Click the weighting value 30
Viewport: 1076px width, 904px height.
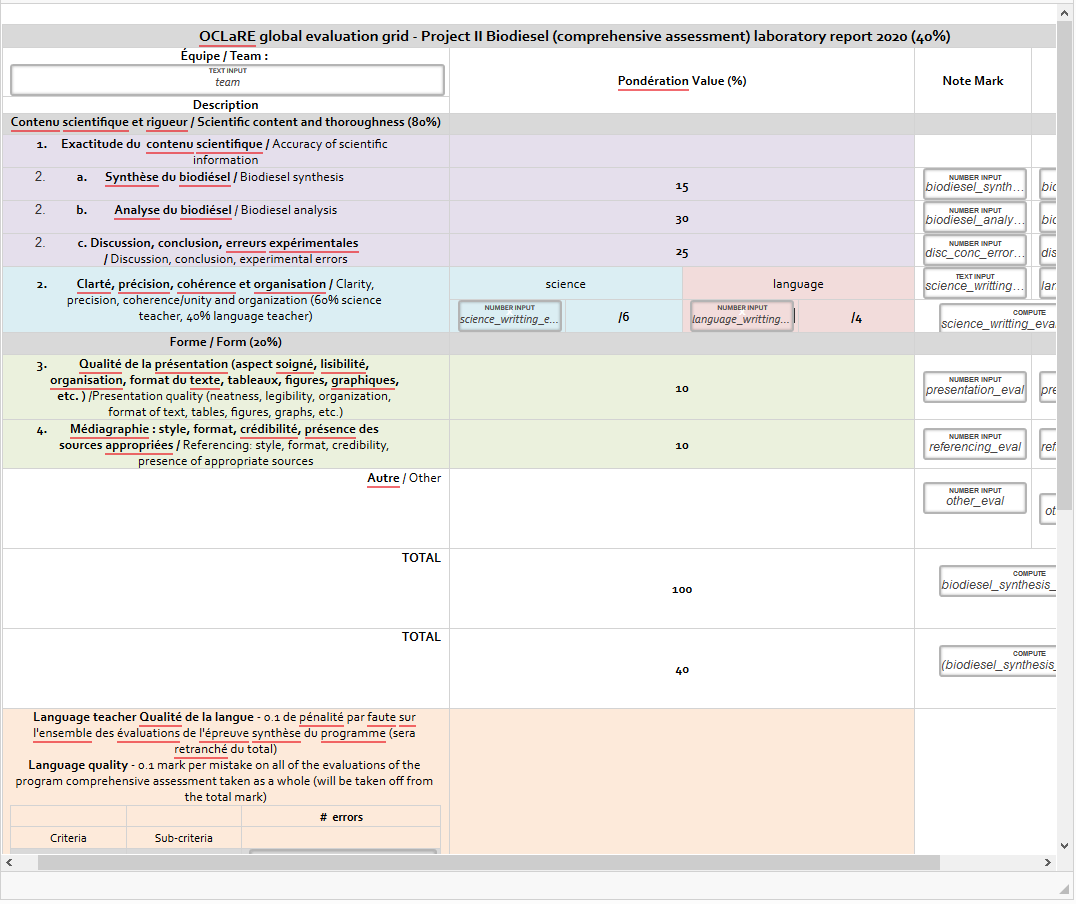point(681,219)
